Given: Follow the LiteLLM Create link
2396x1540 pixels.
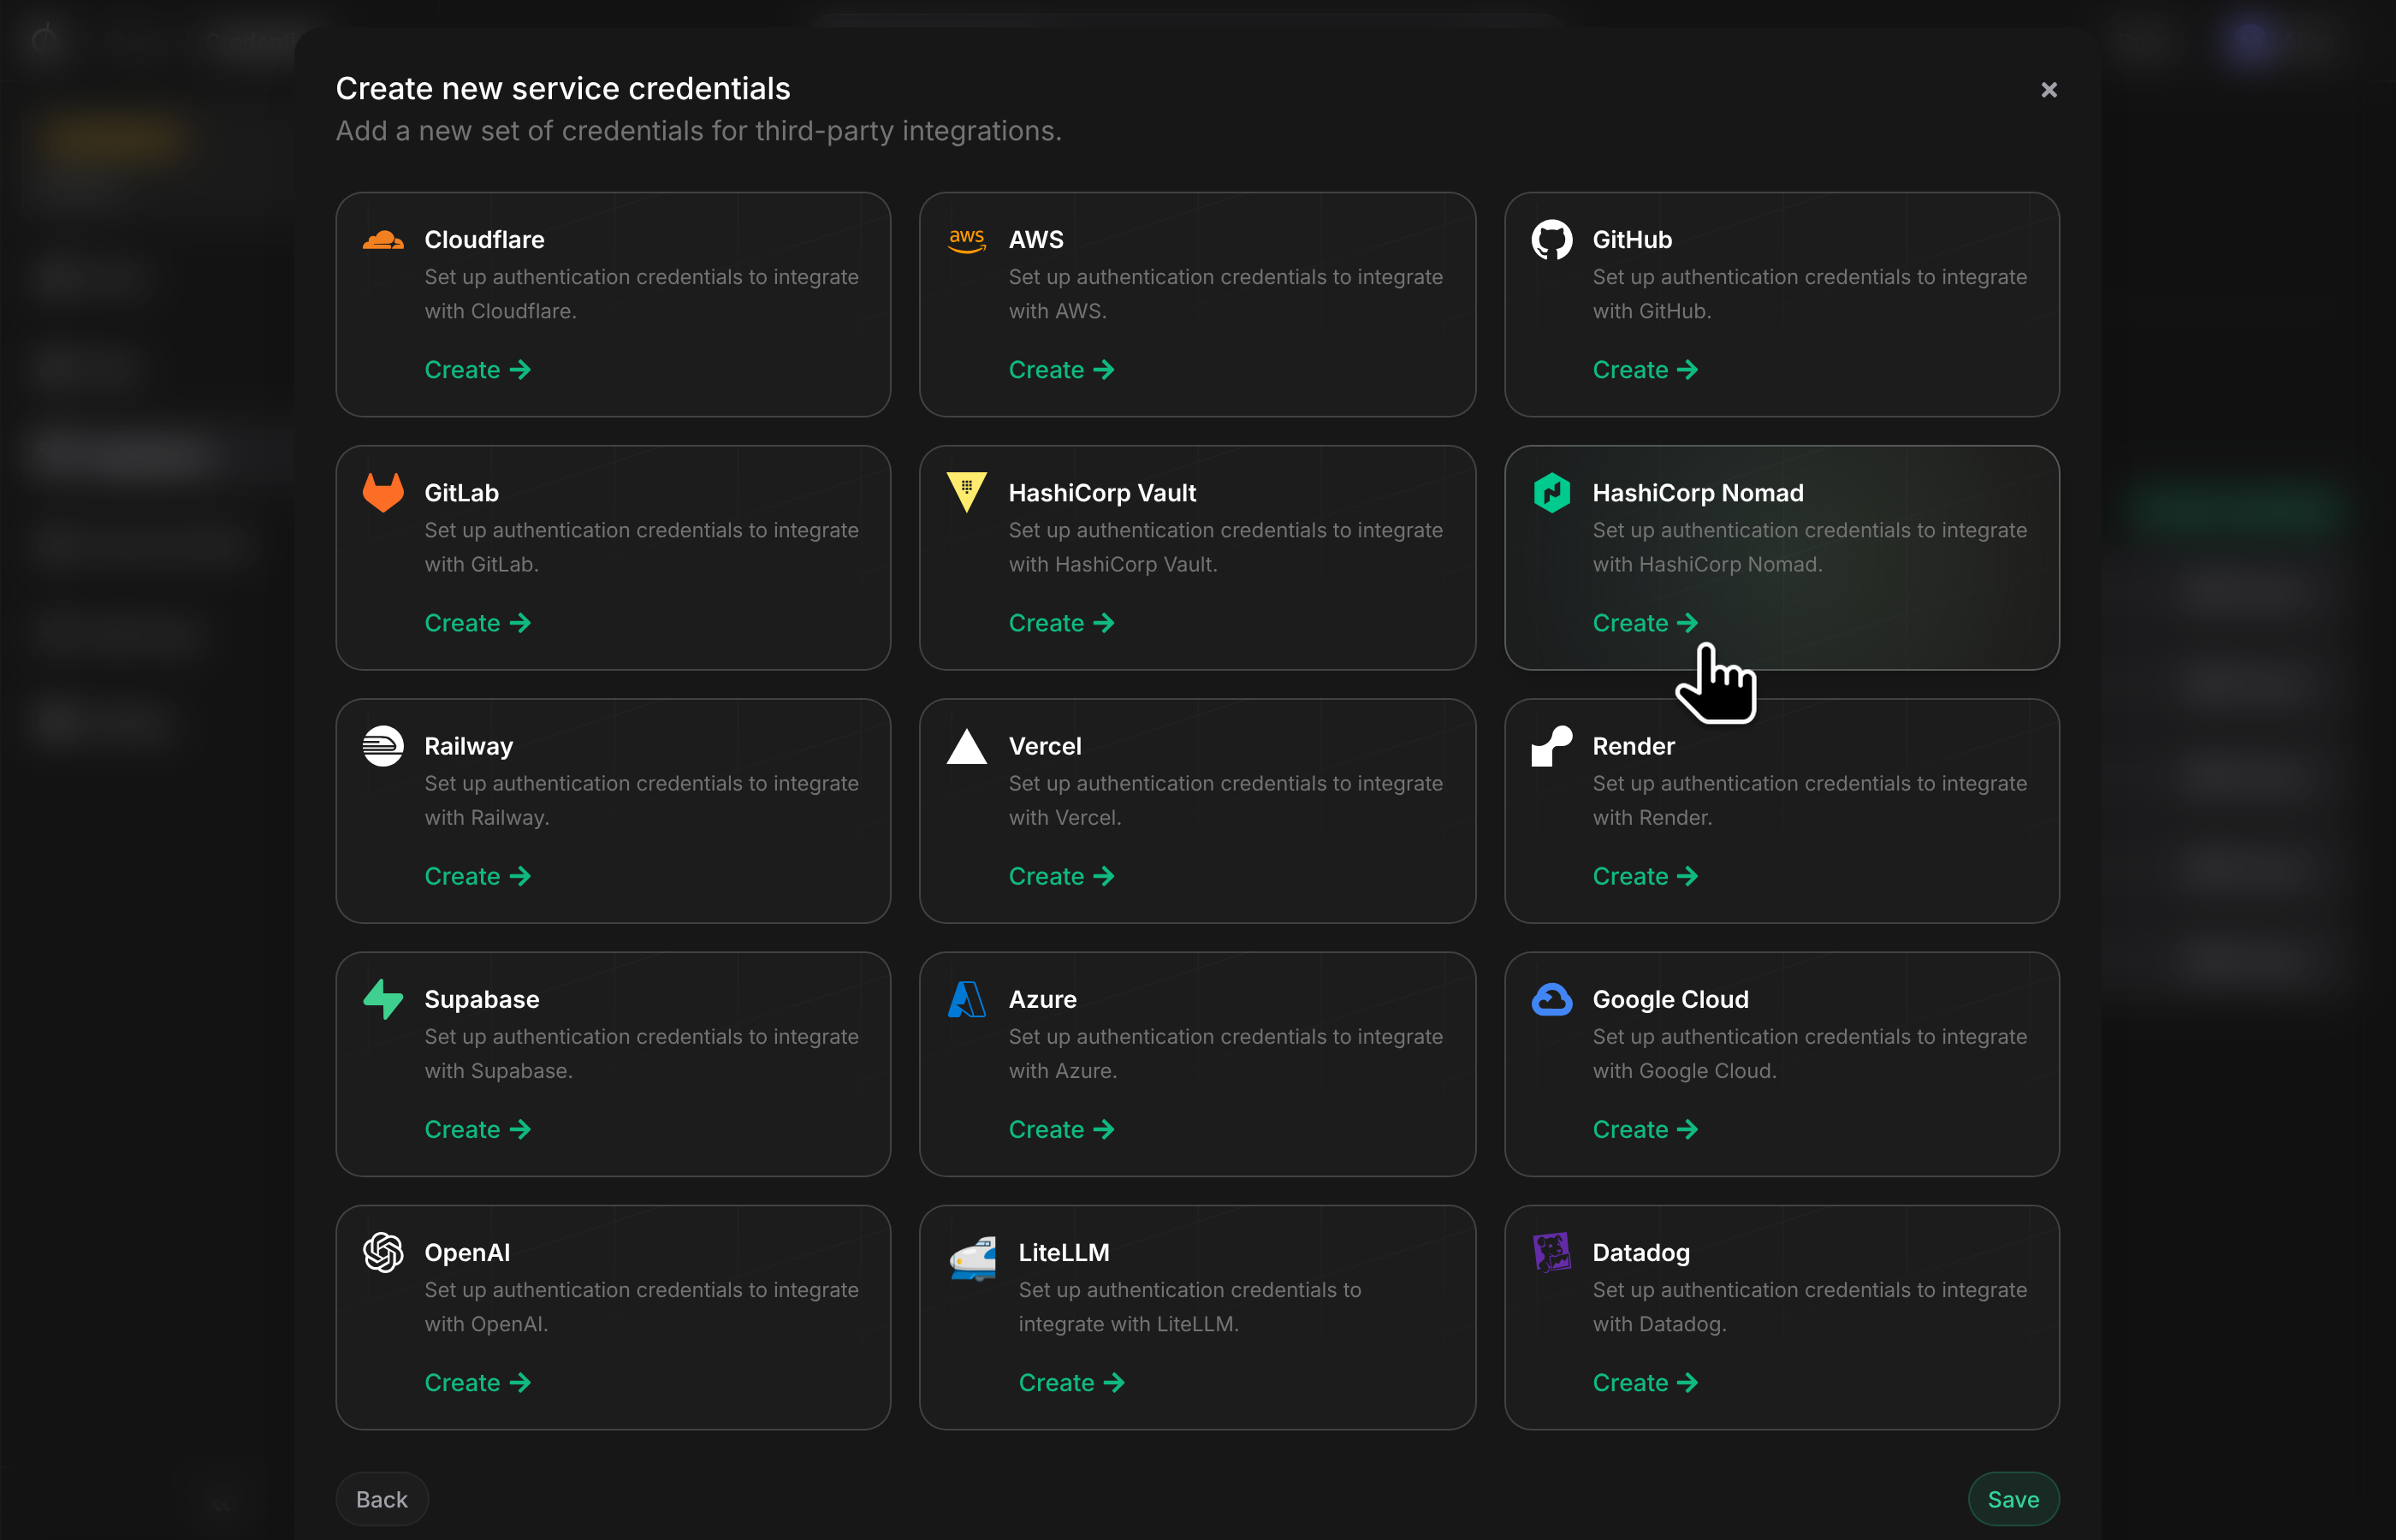Looking at the screenshot, I should coord(1071,1382).
